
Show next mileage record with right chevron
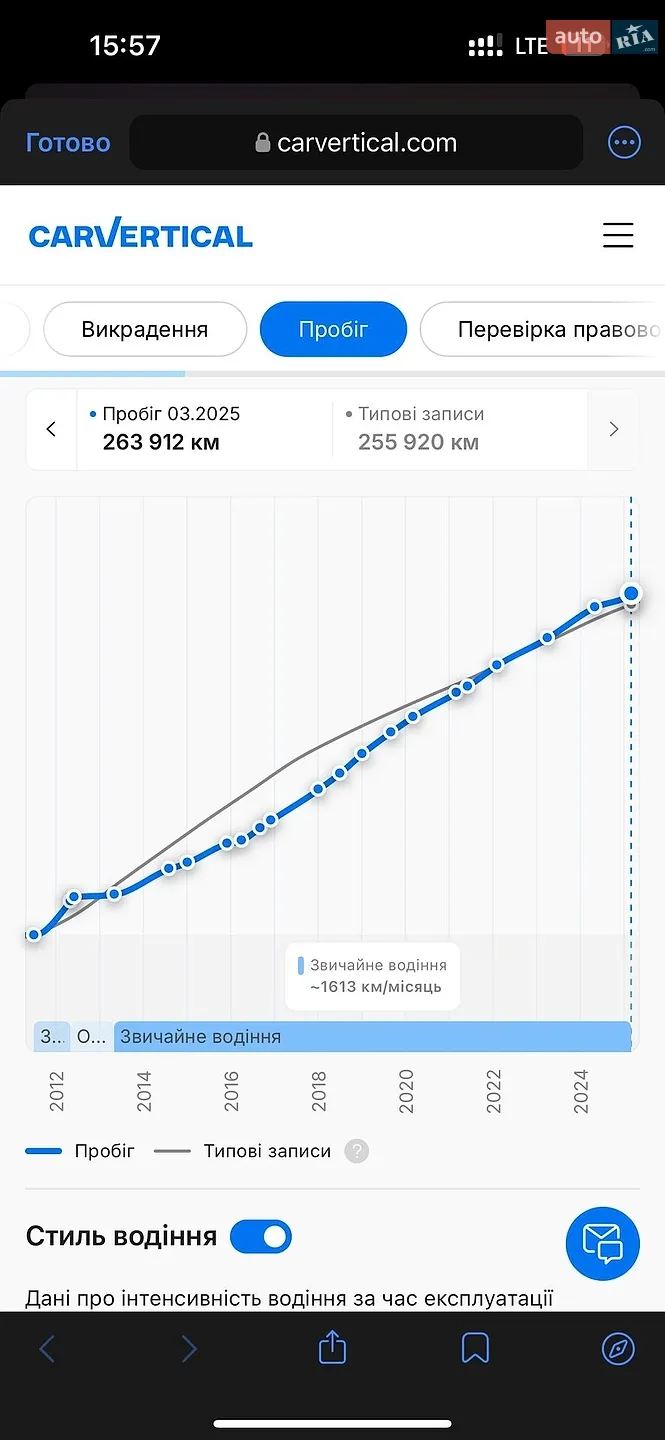613,429
